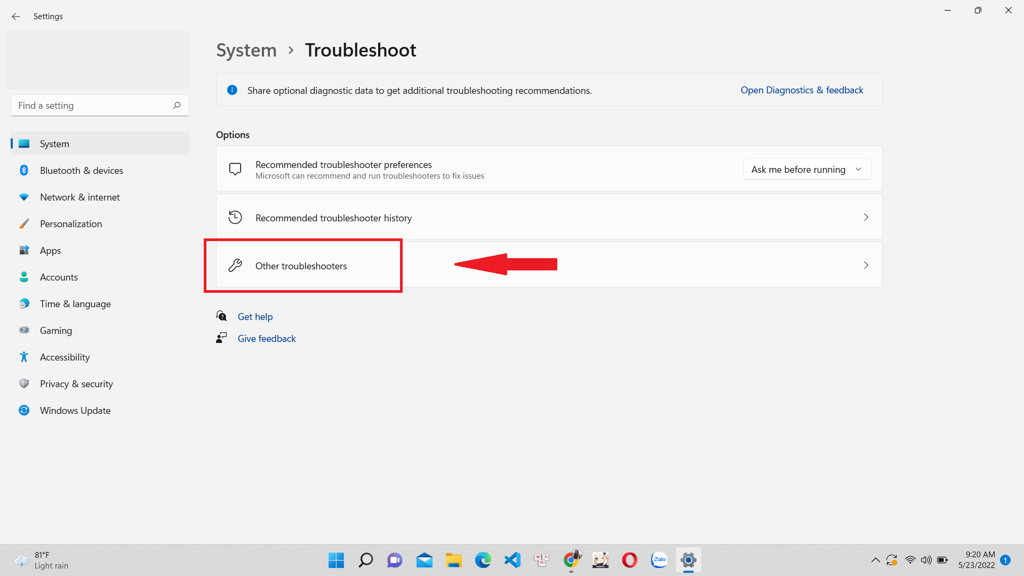Screen dimensions: 1024x576
Task: Click the Accessibility figure icon
Action: click(24, 357)
